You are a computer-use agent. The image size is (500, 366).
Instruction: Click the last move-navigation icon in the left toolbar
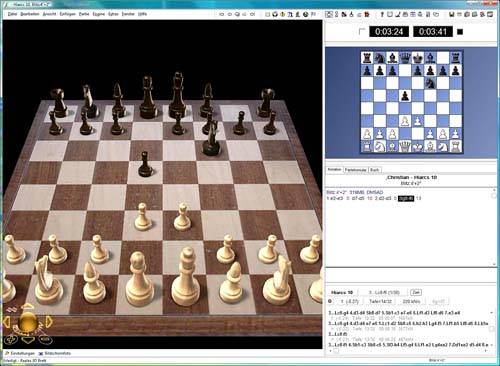click(252, 14)
